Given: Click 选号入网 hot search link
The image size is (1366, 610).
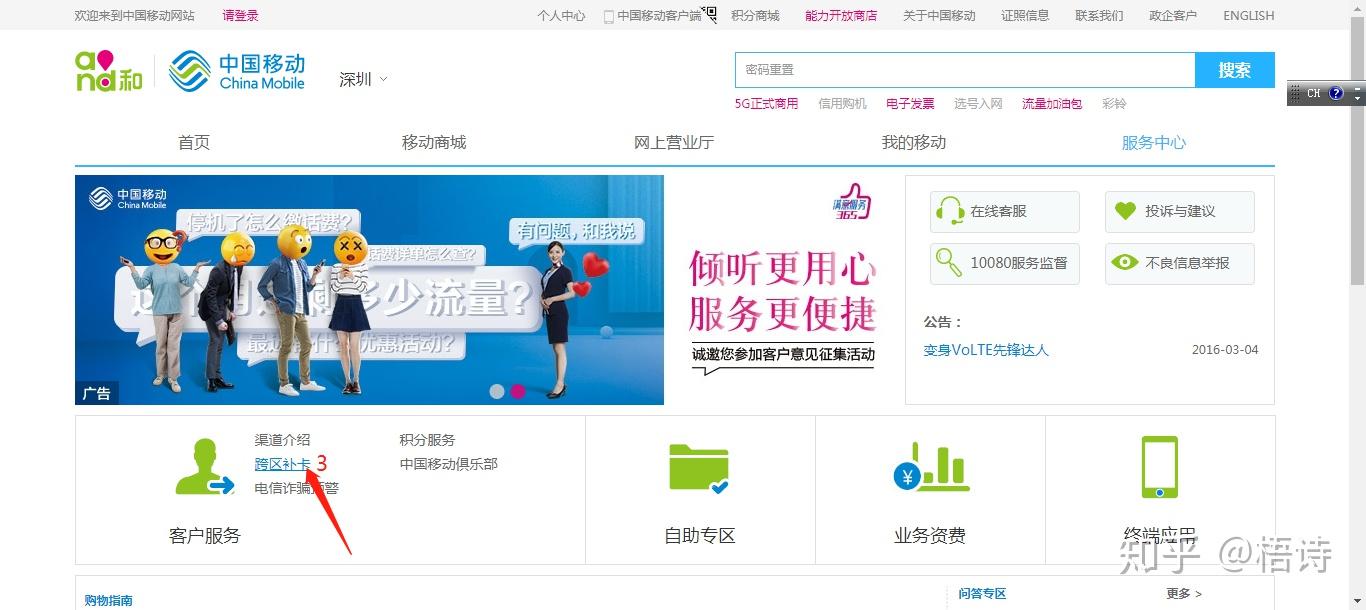Looking at the screenshot, I should [978, 103].
